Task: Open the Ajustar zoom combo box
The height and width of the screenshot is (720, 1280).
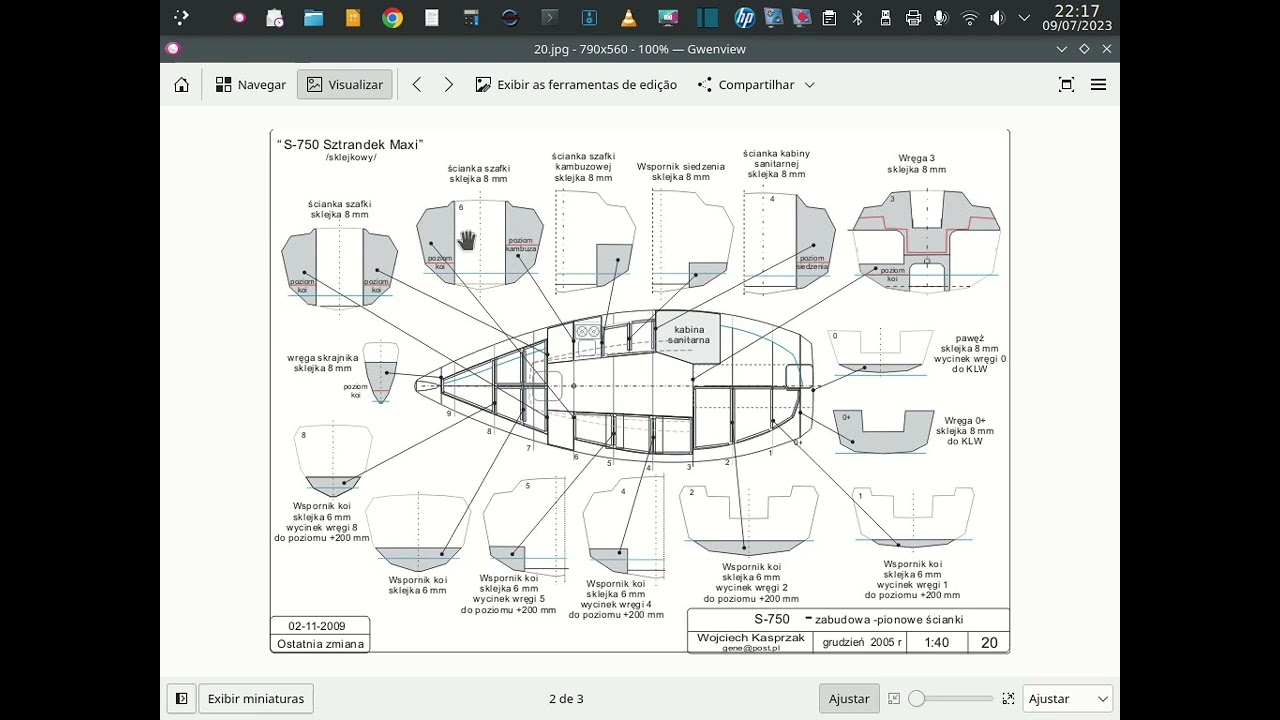Action: click(1067, 699)
